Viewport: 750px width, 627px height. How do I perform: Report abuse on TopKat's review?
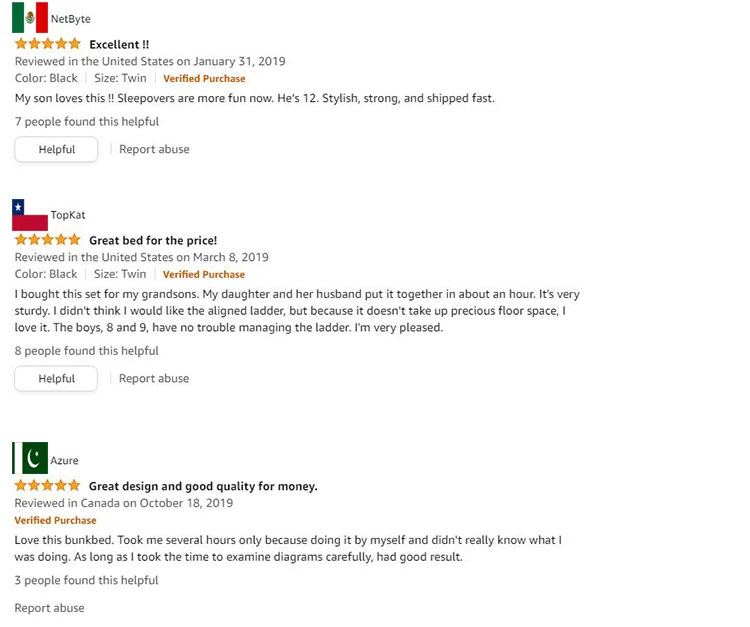click(154, 378)
